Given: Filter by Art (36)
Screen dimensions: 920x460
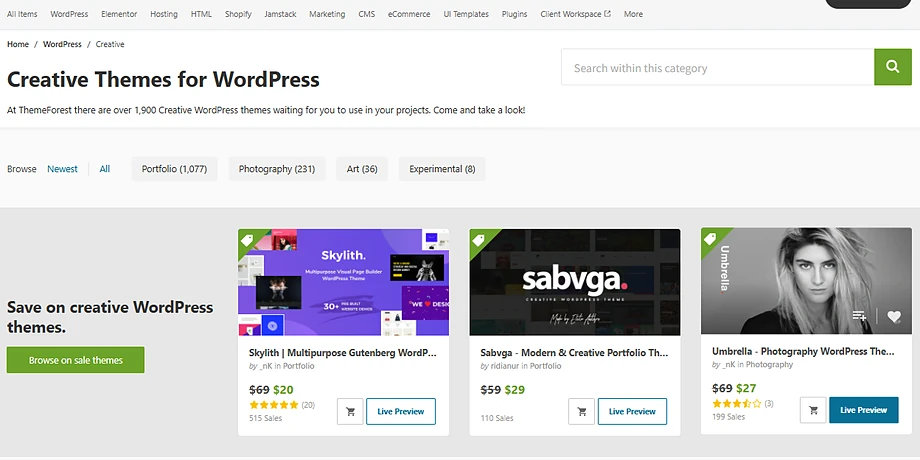Looking at the screenshot, I should (x=362, y=169).
